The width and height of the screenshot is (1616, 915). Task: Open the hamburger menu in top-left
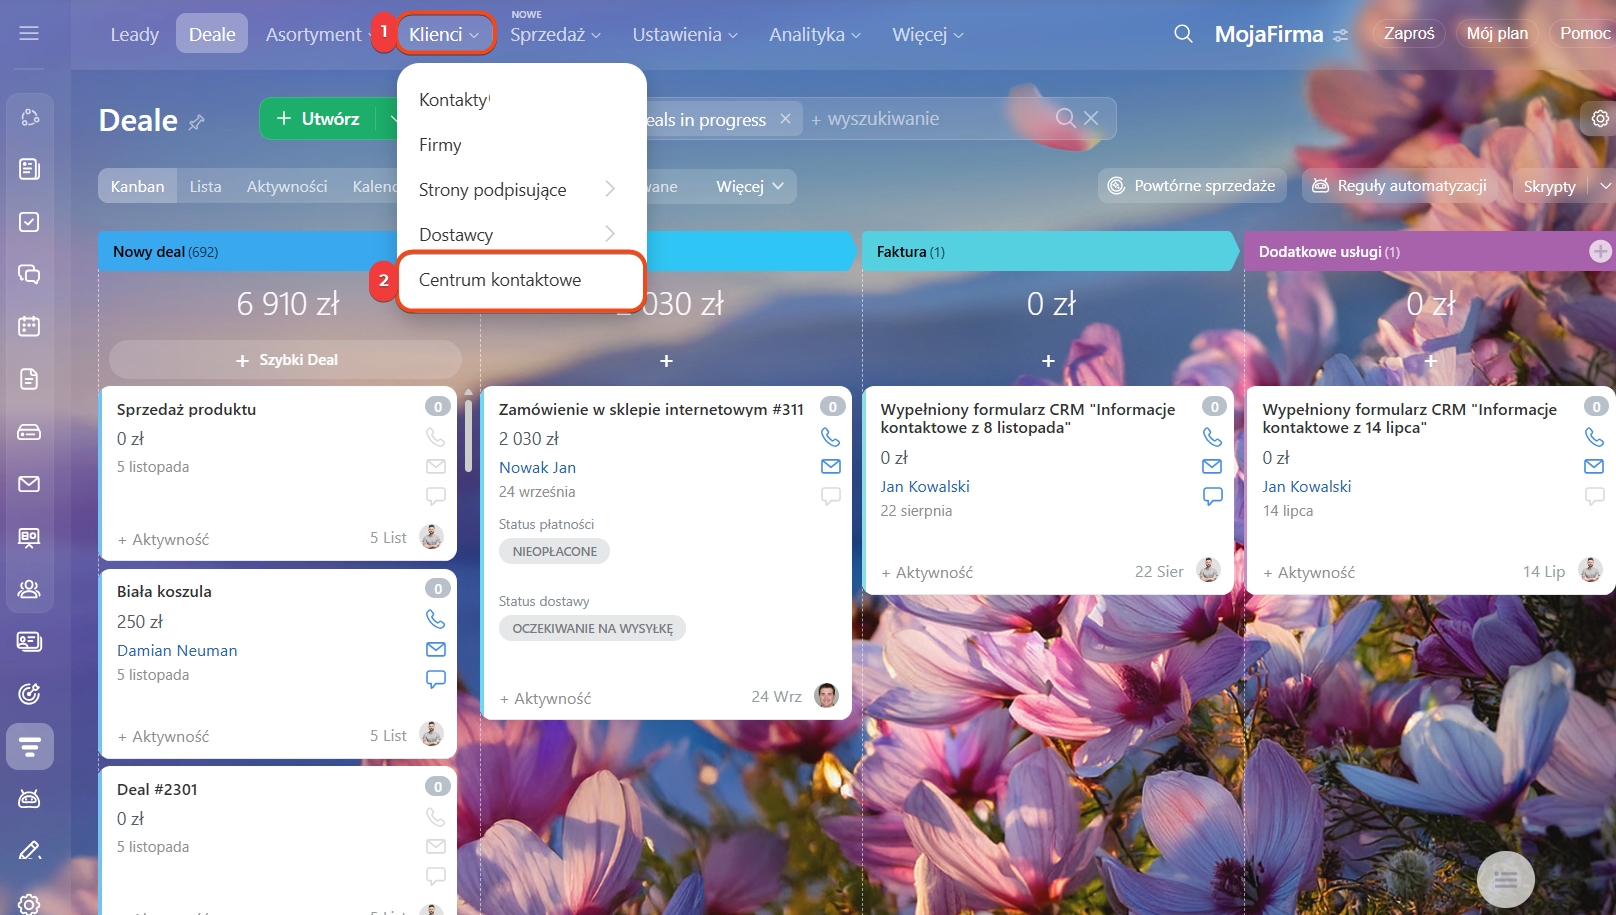(29, 34)
